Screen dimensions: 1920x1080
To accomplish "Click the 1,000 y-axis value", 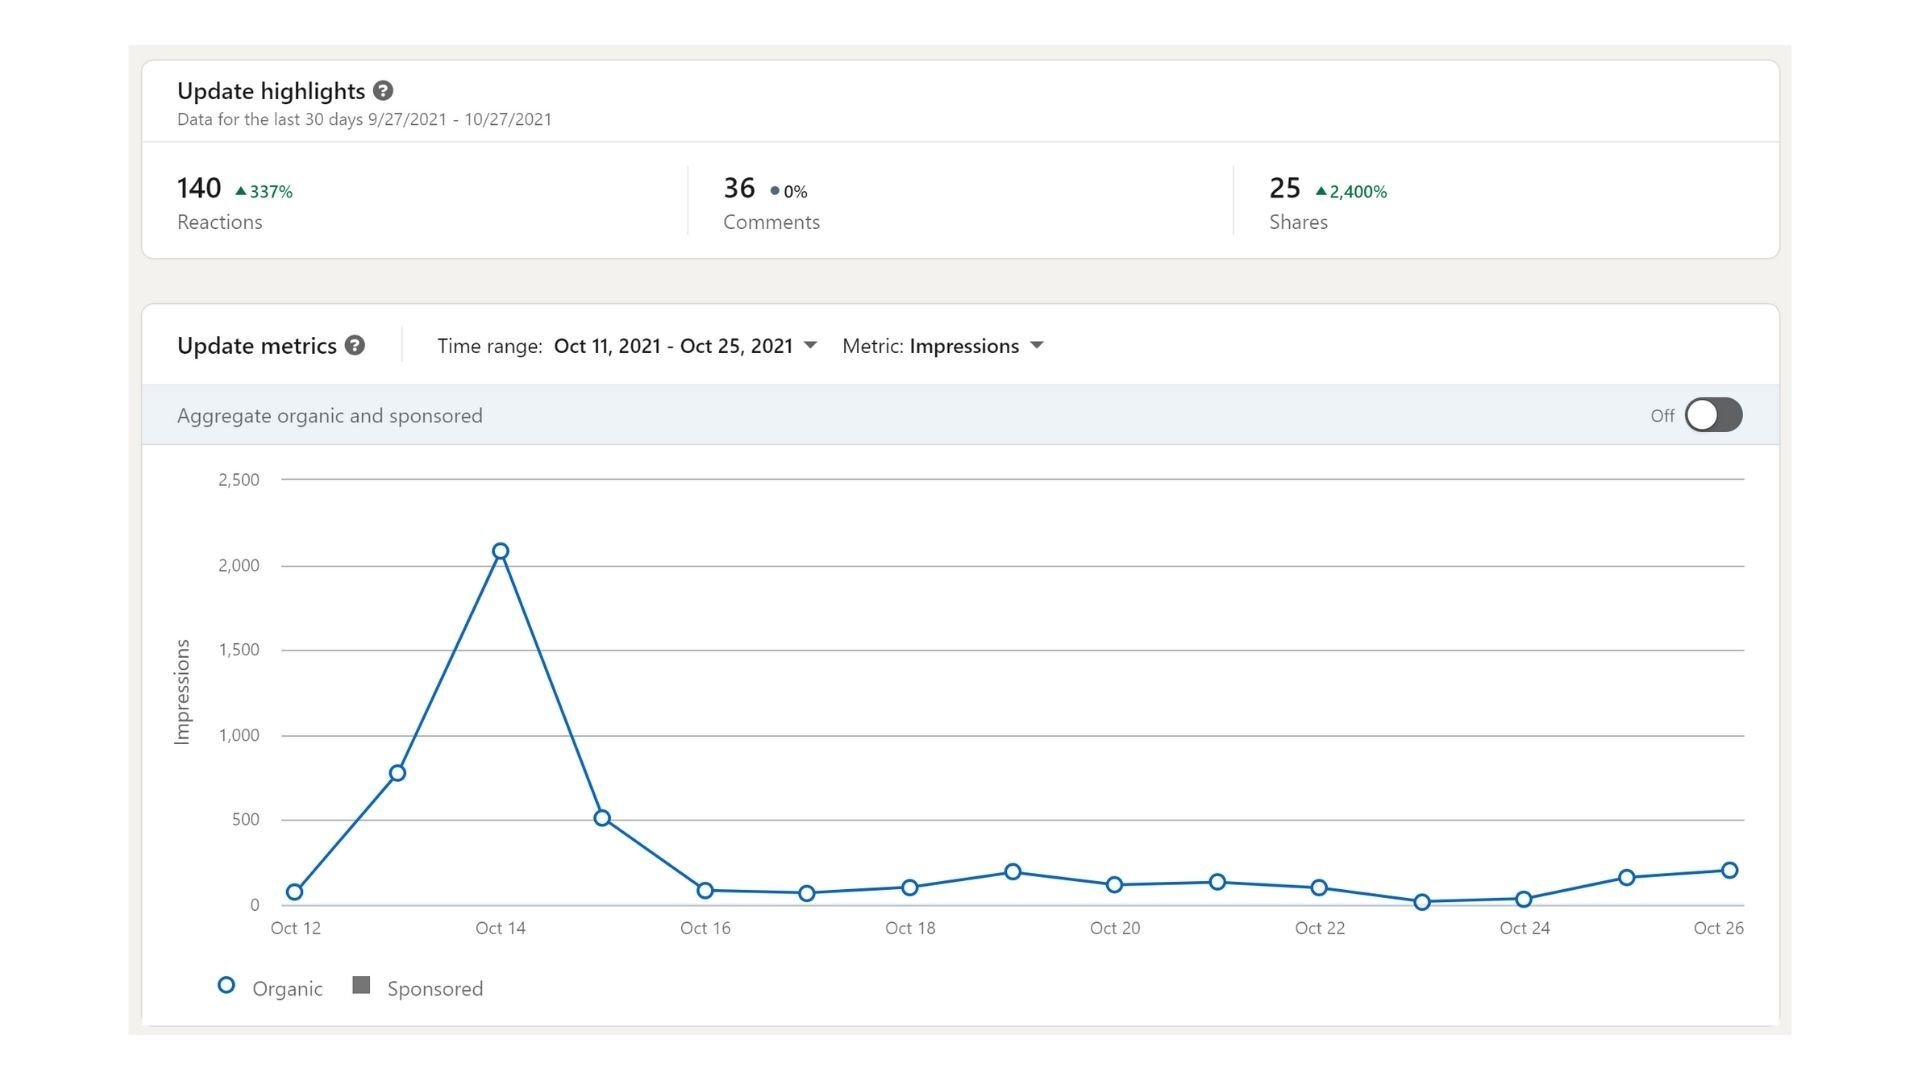I will [239, 735].
